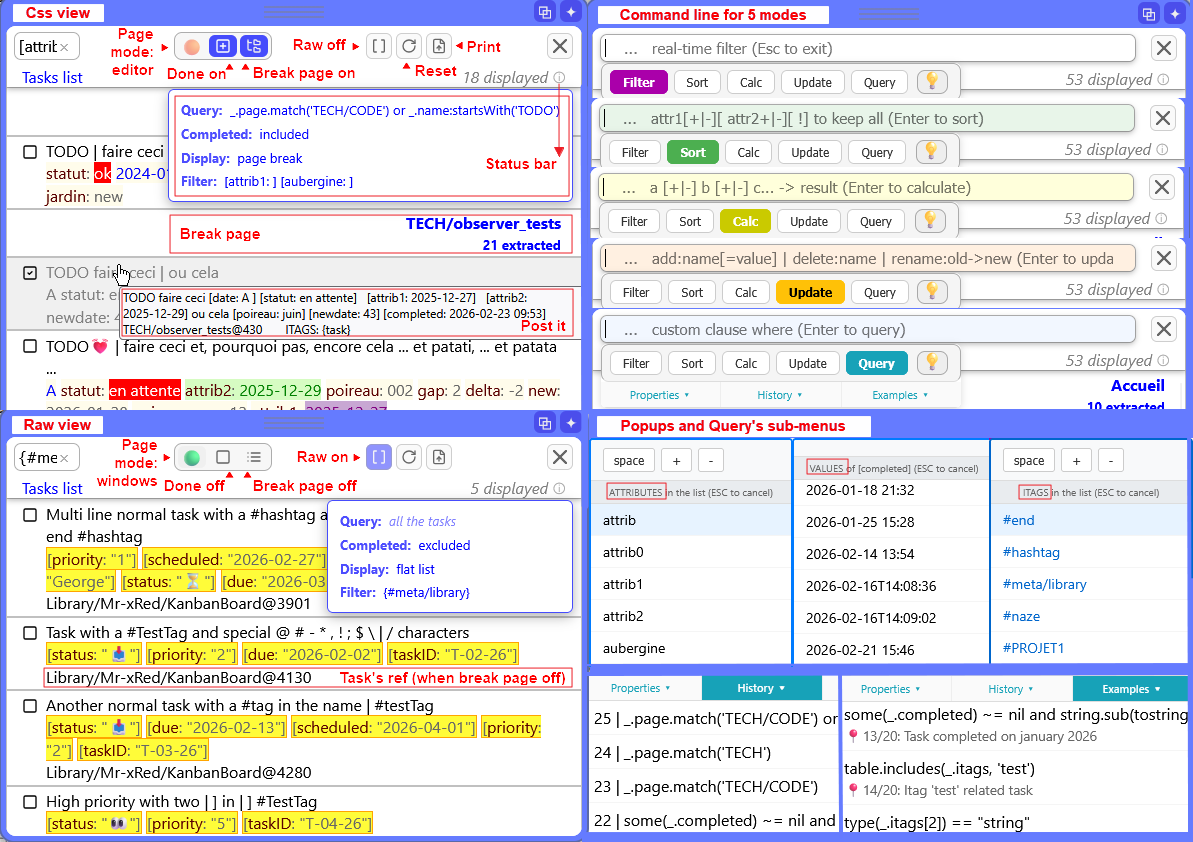
Task: Click the purple highlighted Filter button
Action: 638,83
